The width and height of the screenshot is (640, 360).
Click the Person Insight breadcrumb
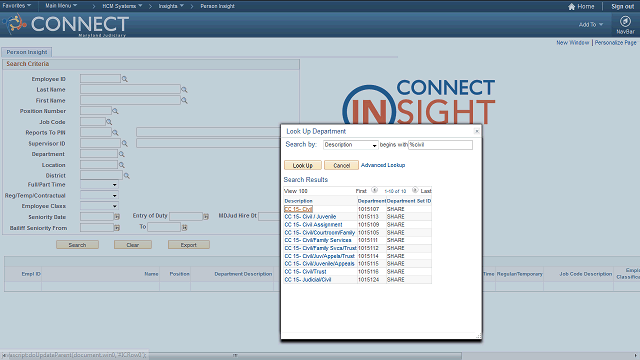click(217, 6)
